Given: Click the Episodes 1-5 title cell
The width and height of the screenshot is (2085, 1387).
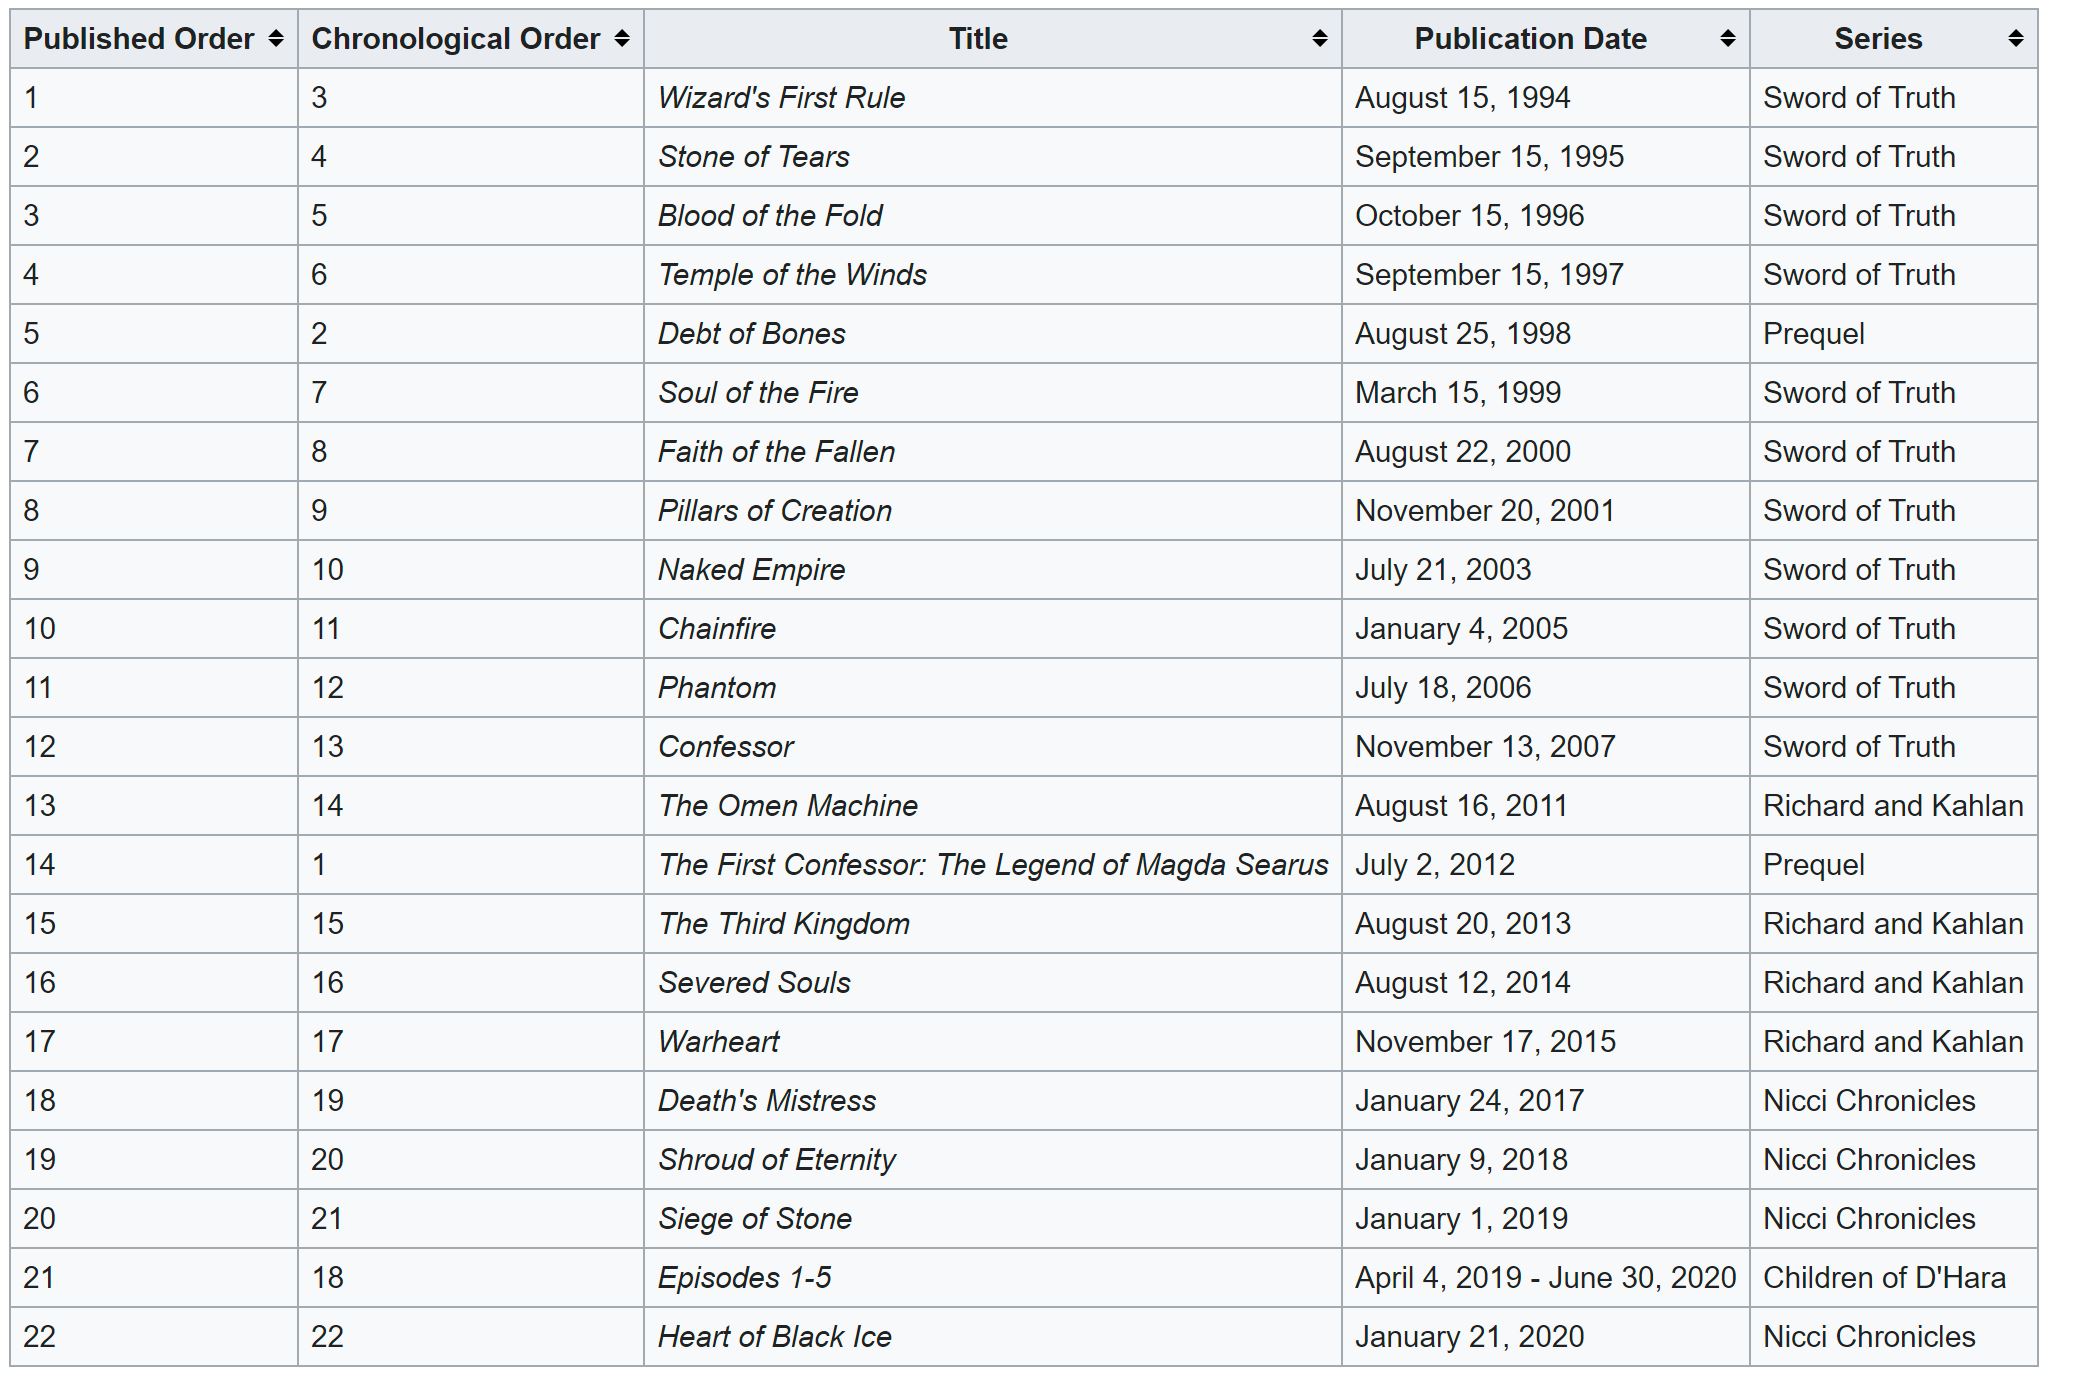Looking at the screenshot, I should point(744,1278).
